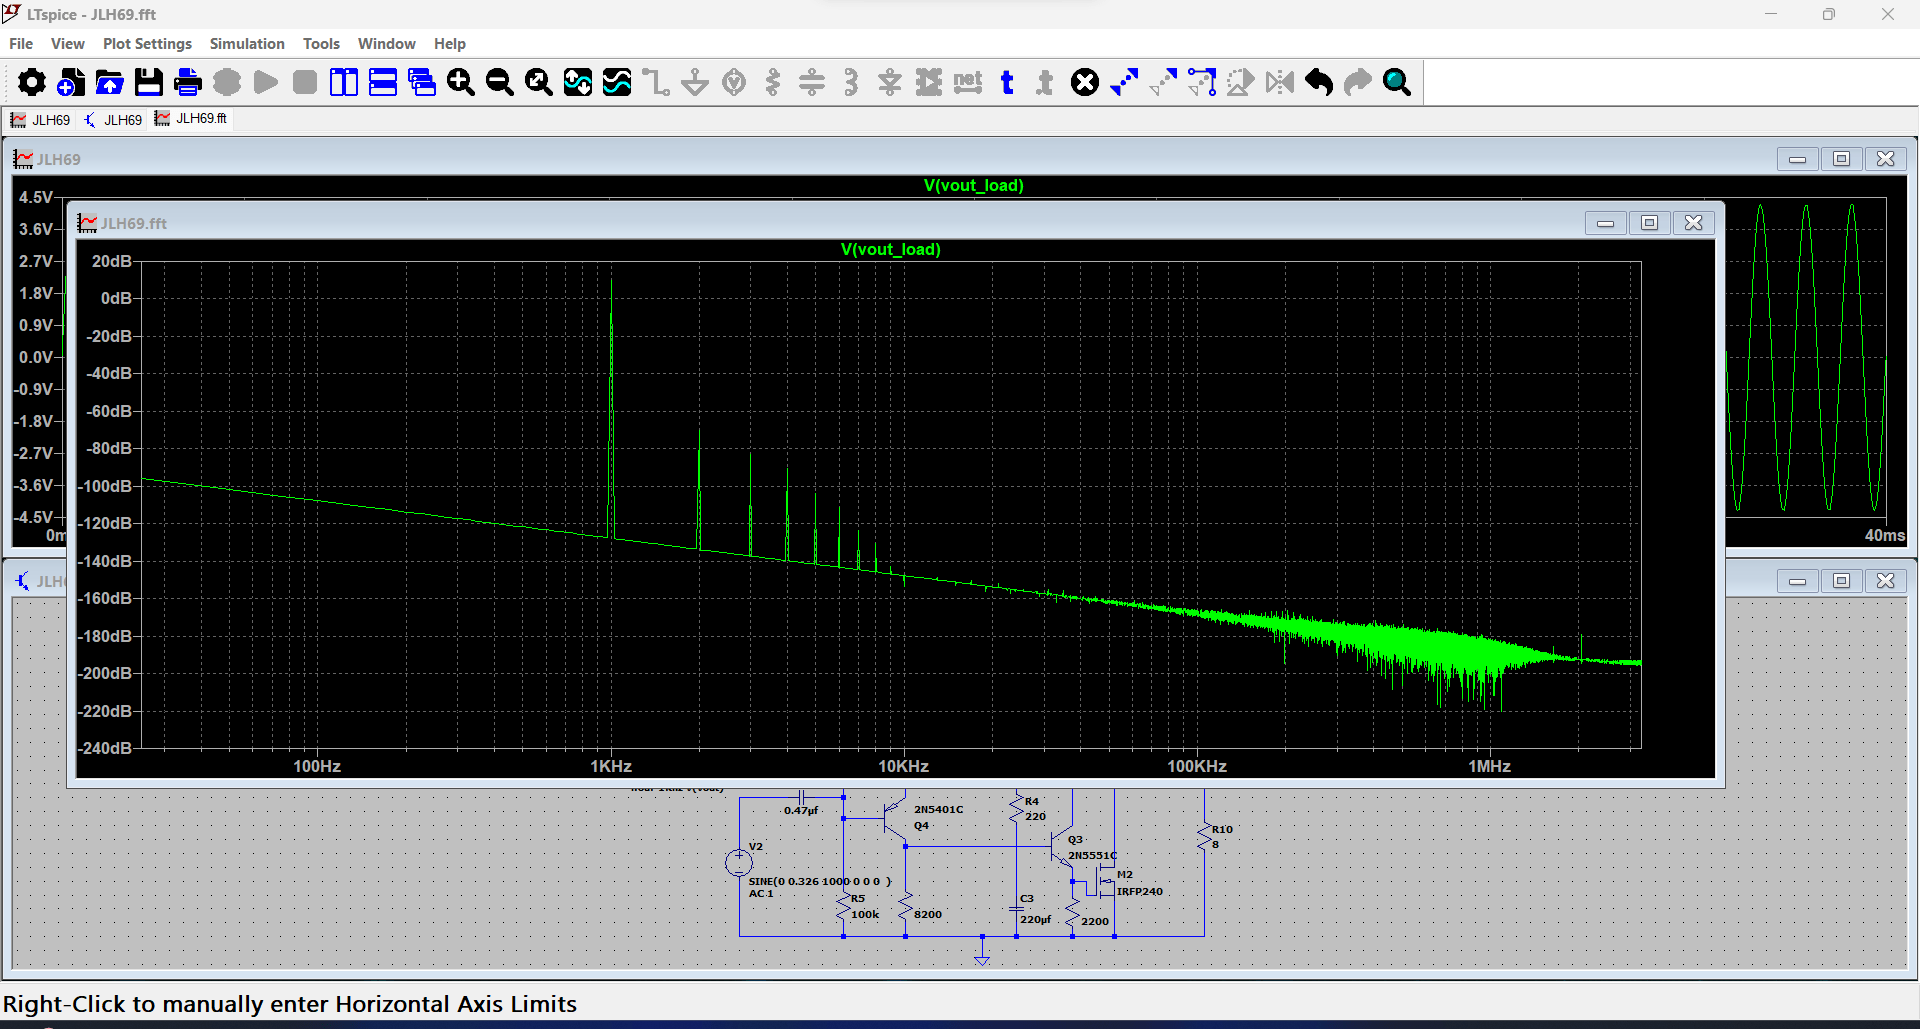Click the open file folder icon
Viewport: 1920px width, 1029px height.
click(110, 82)
